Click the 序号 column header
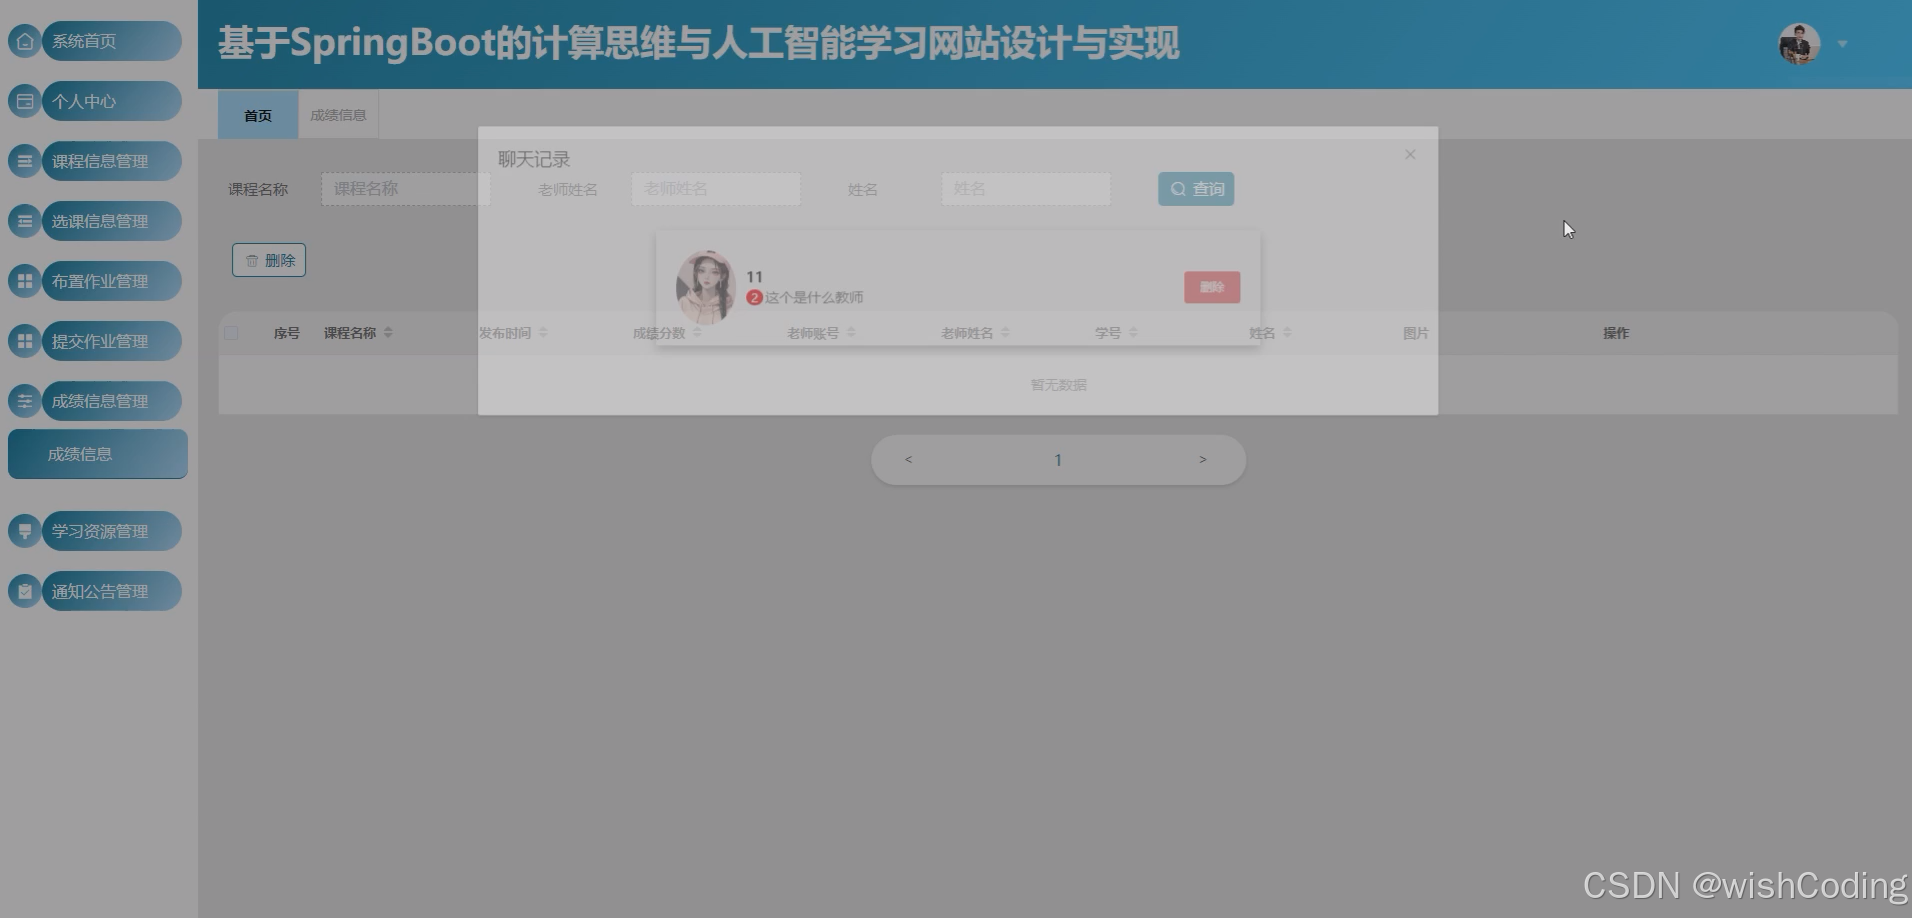 [287, 333]
